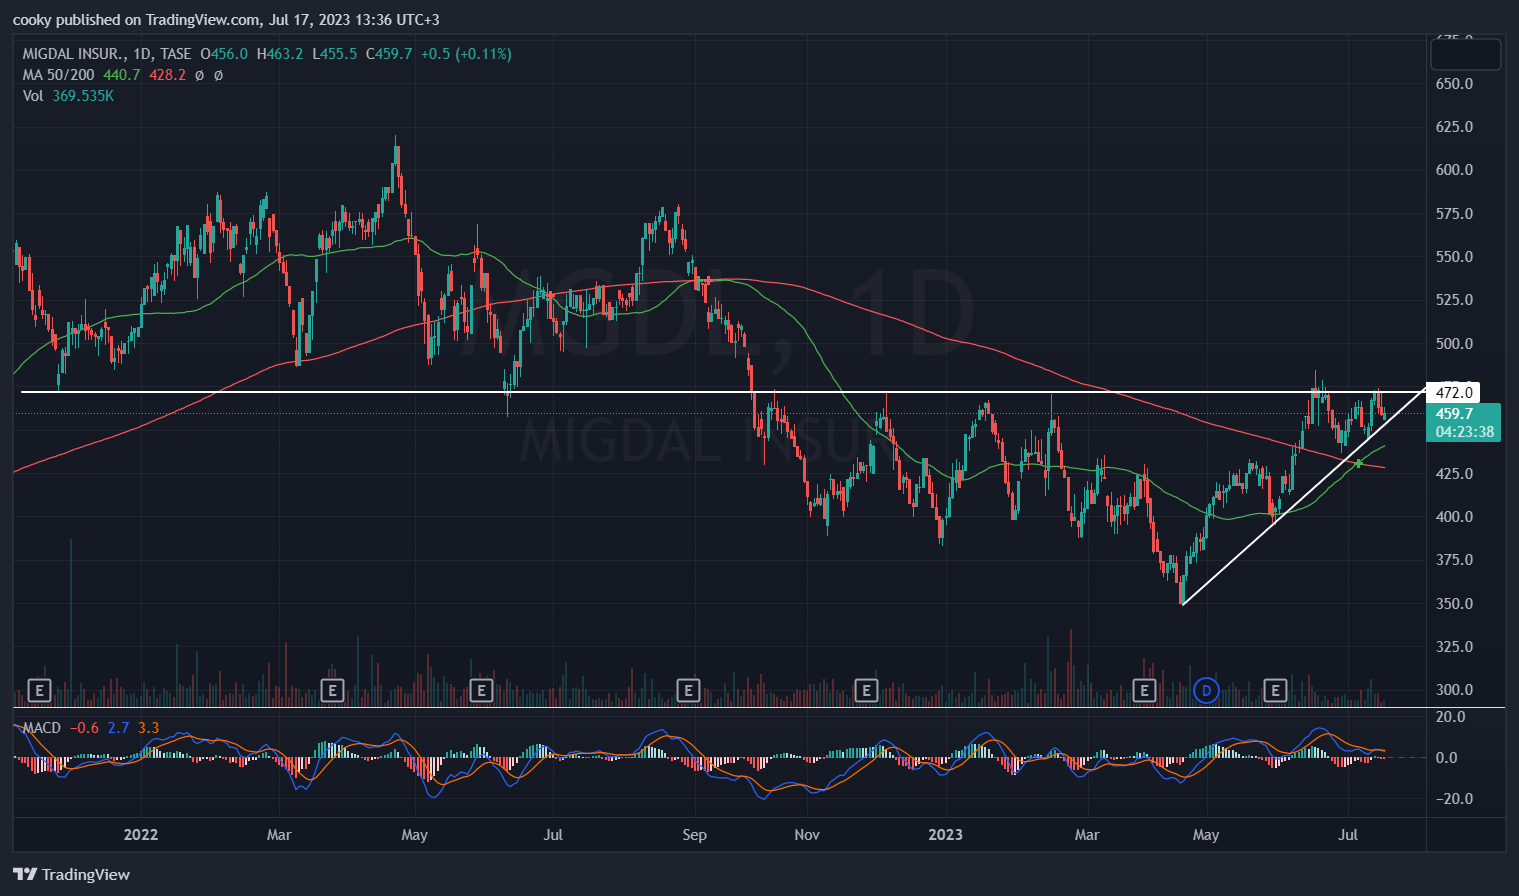Click the 472.0 horizontal line price label
The width and height of the screenshot is (1519, 896).
point(1454,393)
